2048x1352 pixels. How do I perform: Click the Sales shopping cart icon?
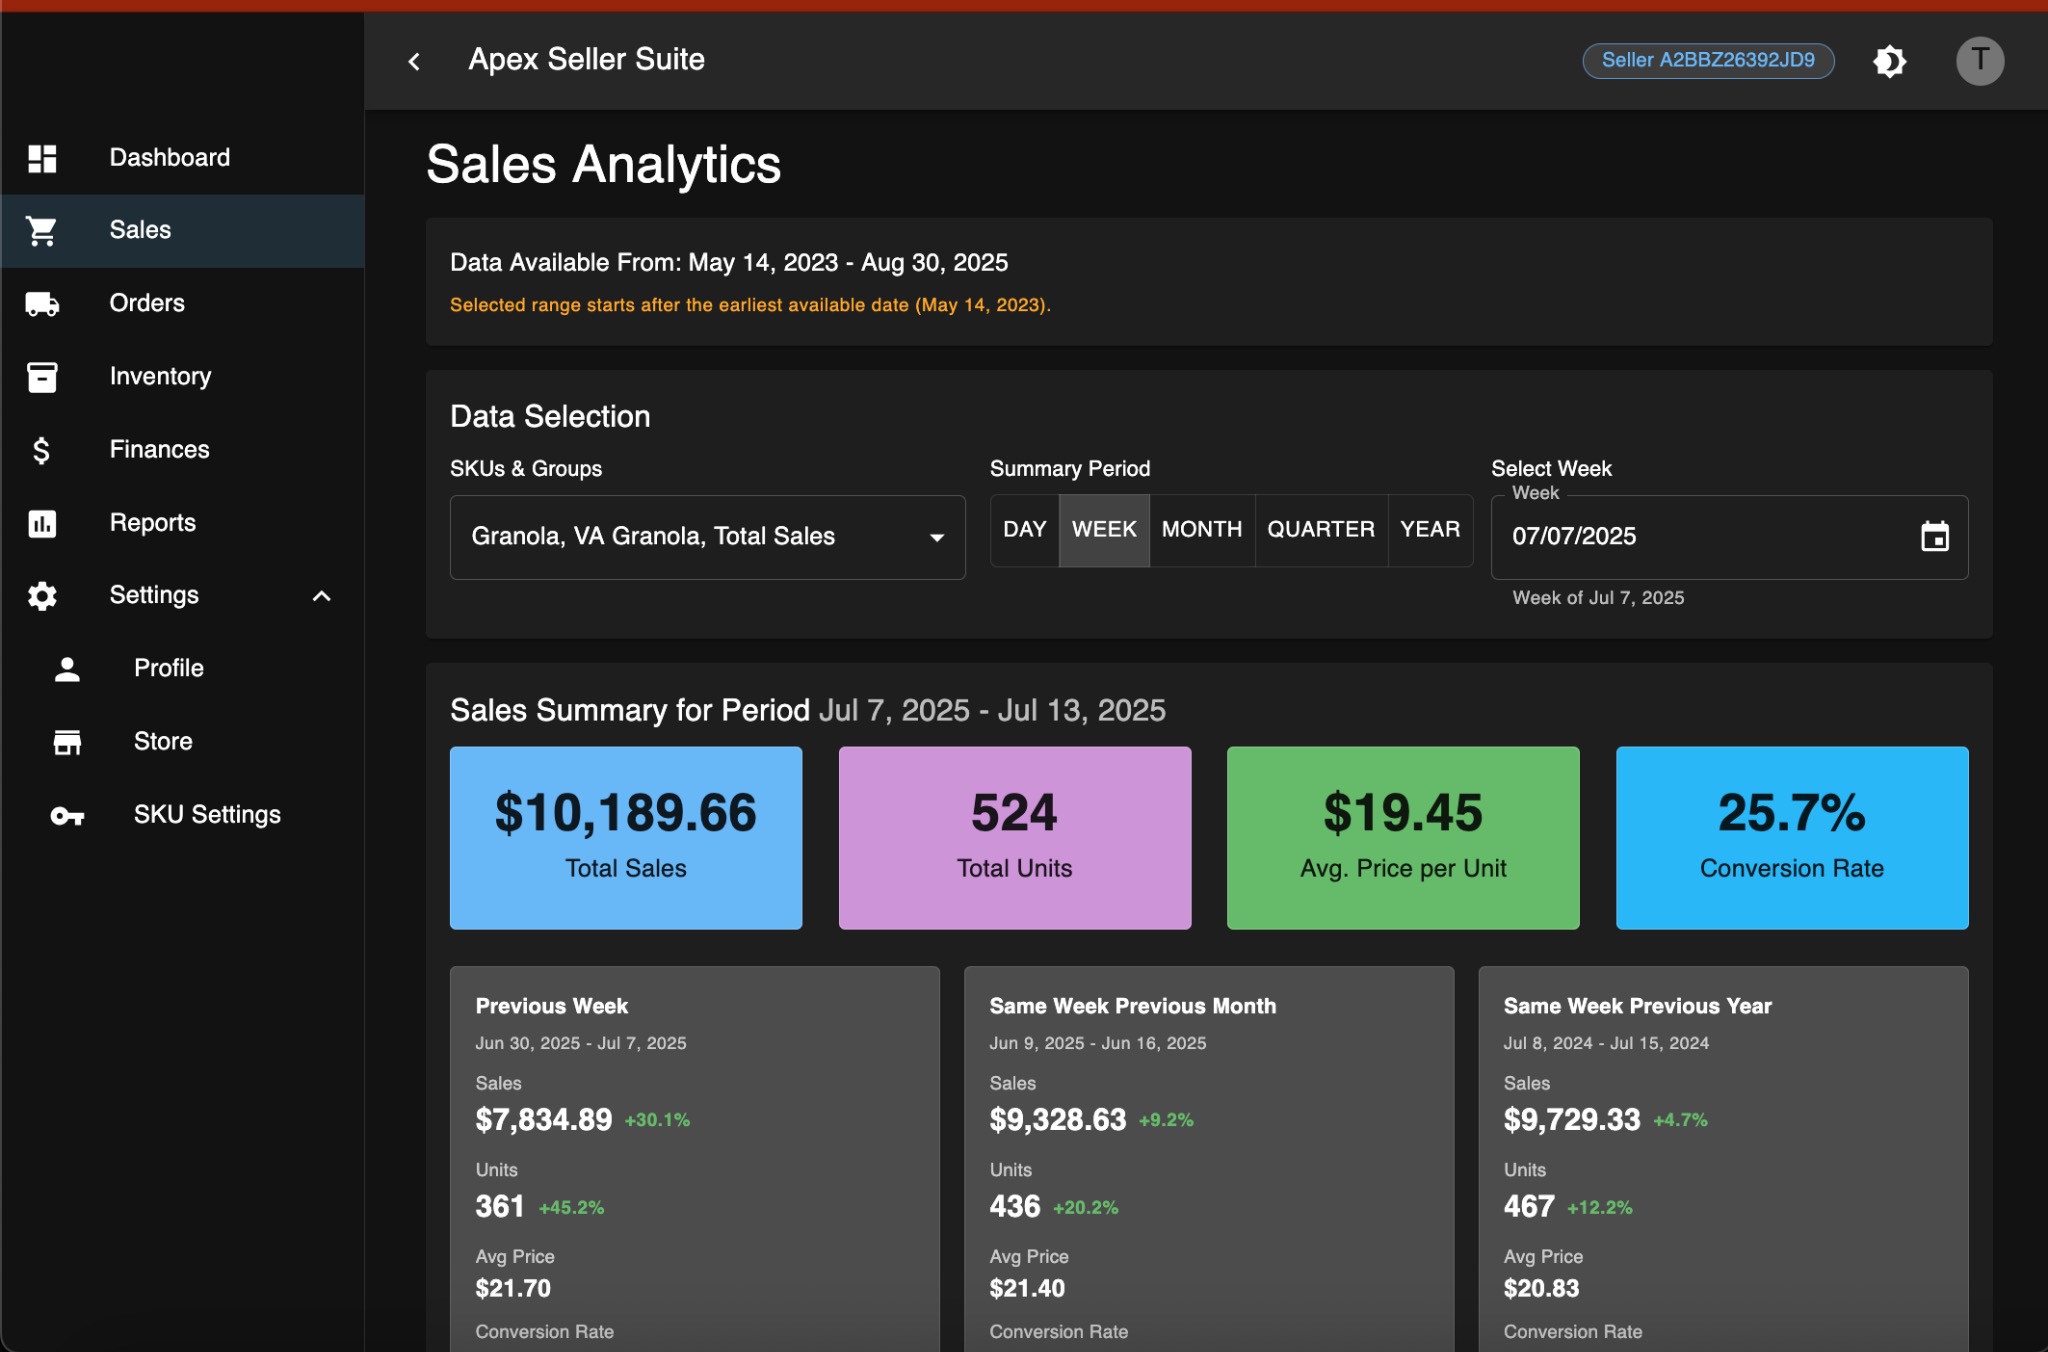42,231
